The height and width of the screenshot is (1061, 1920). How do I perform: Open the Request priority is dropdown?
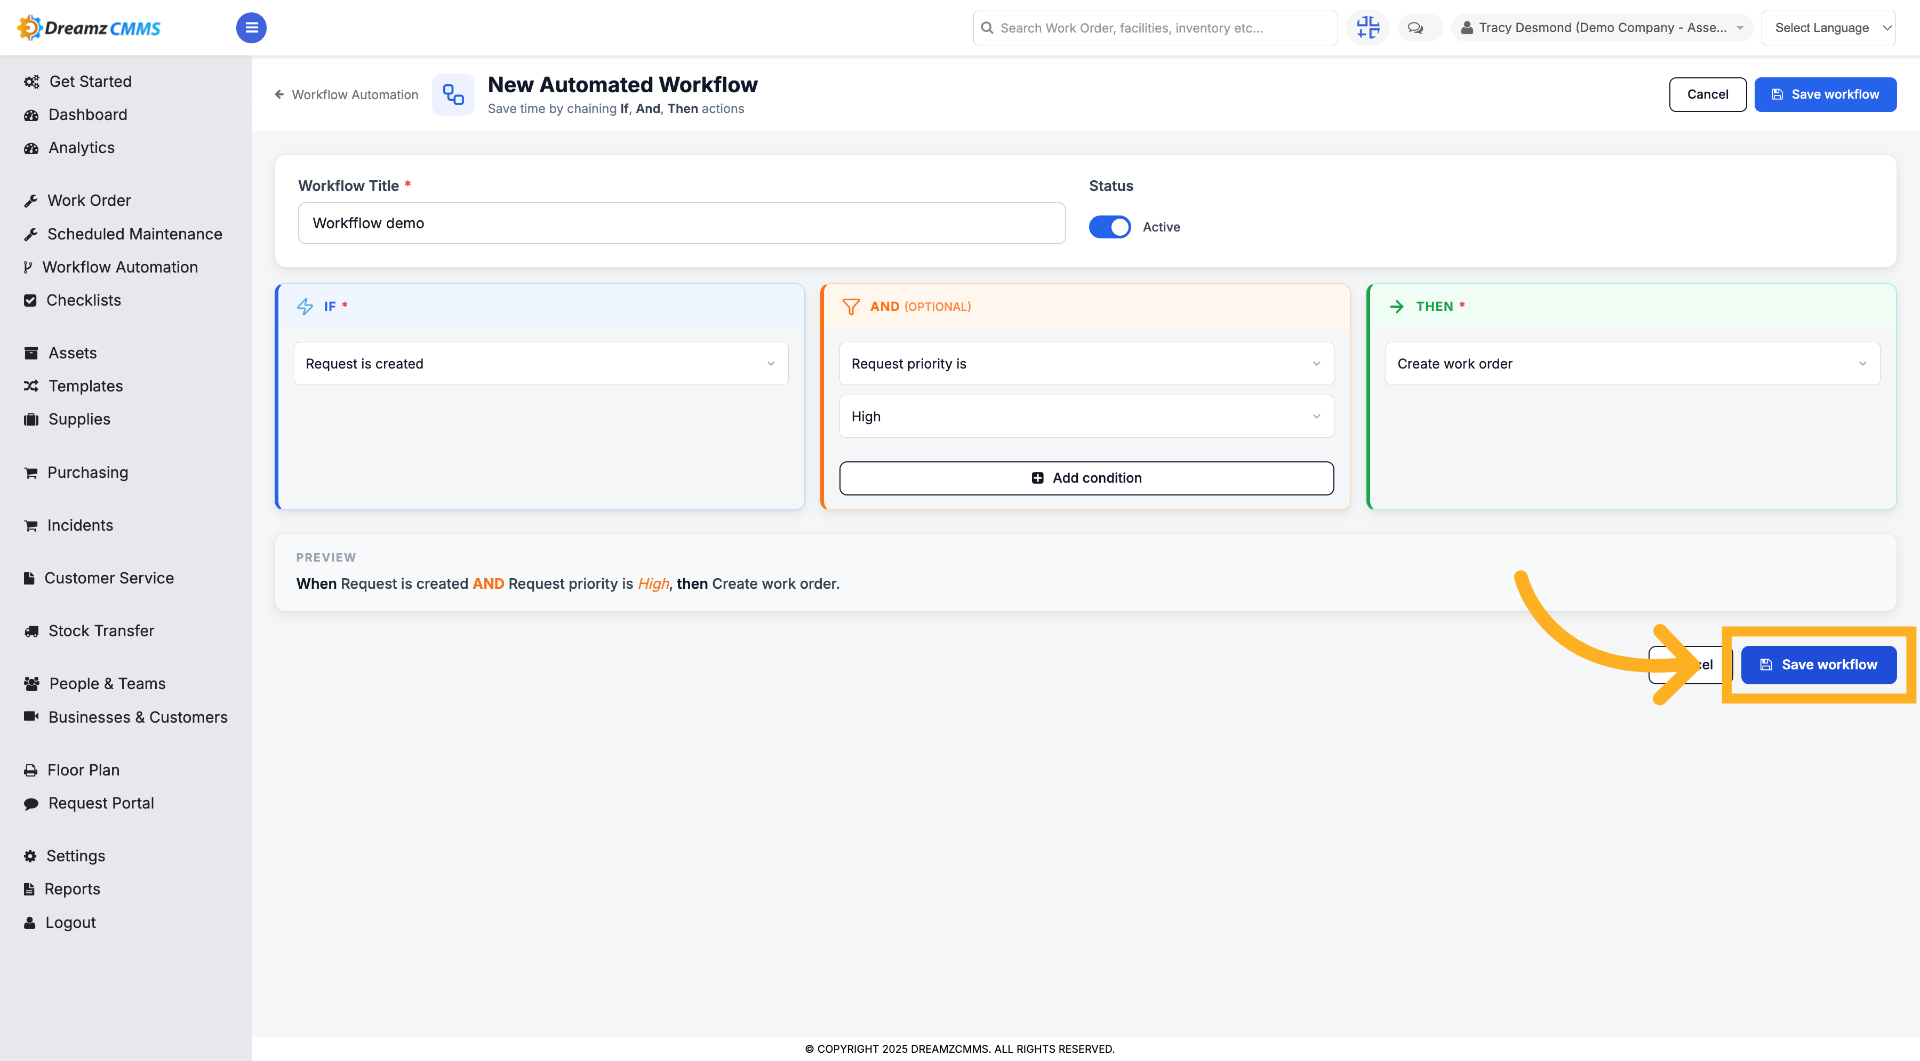[x=1086, y=364]
